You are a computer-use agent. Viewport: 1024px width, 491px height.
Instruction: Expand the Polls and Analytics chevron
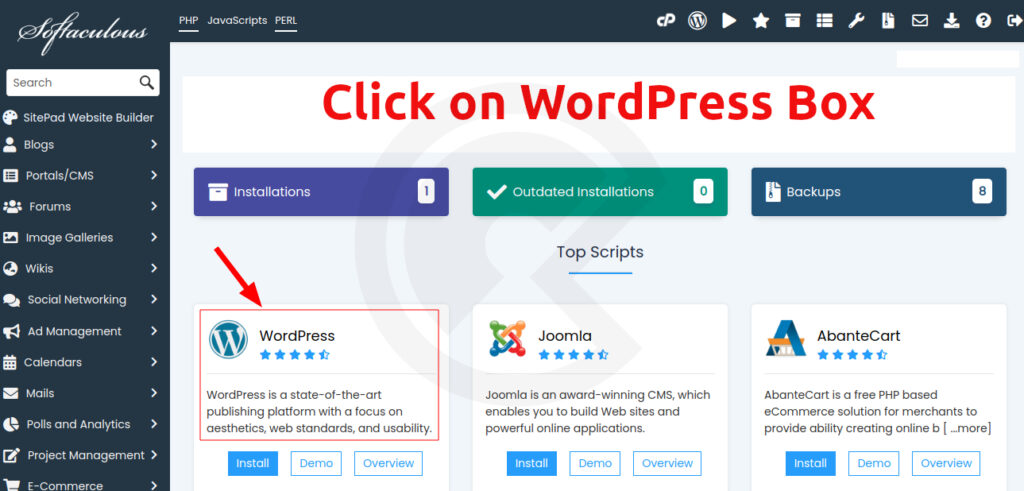pos(154,424)
